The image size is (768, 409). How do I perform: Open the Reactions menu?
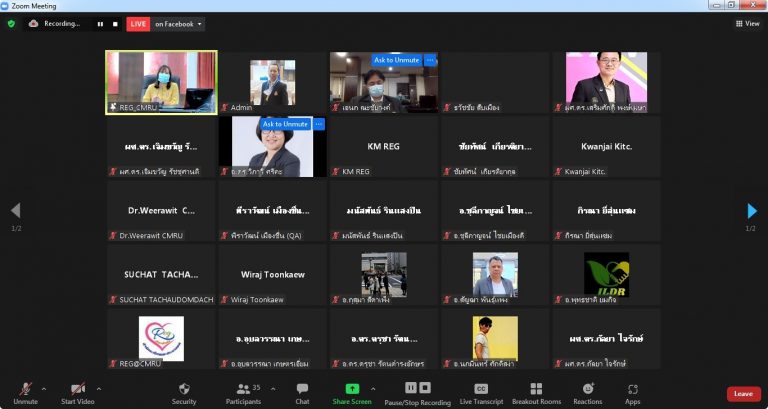(588, 392)
